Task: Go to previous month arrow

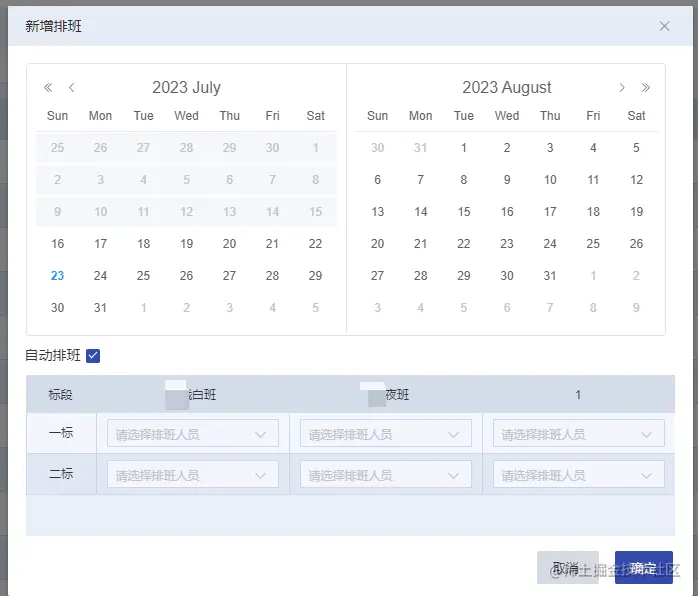Action: (72, 88)
